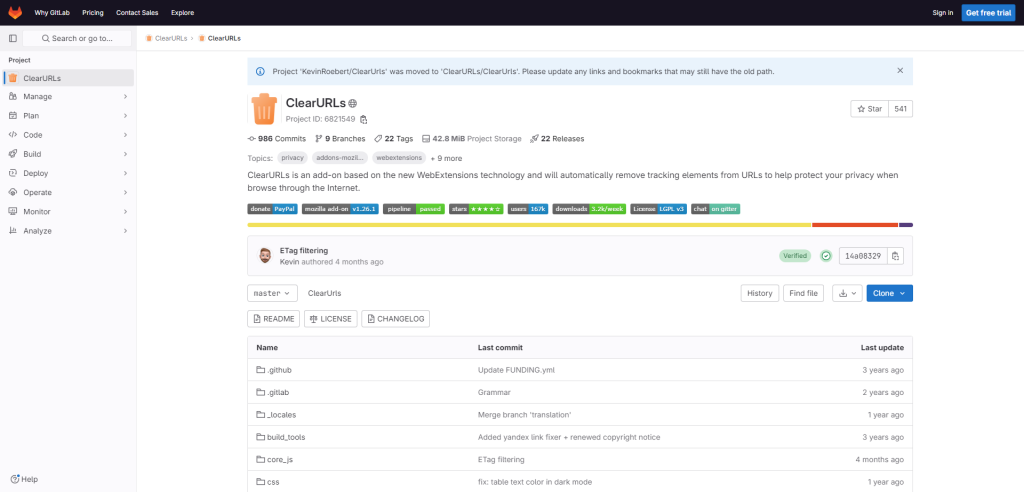
Task: Click the Monitor screen icon
Action: point(12,212)
